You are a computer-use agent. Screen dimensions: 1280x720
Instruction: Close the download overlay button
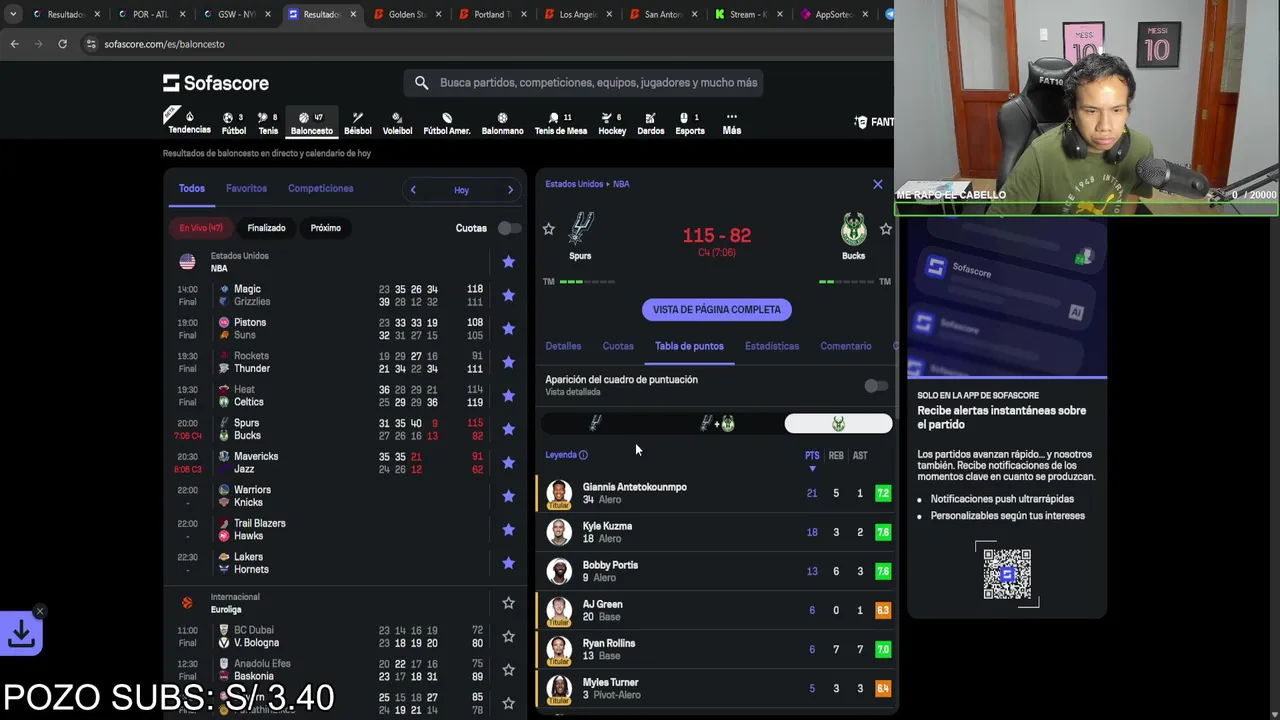40,611
